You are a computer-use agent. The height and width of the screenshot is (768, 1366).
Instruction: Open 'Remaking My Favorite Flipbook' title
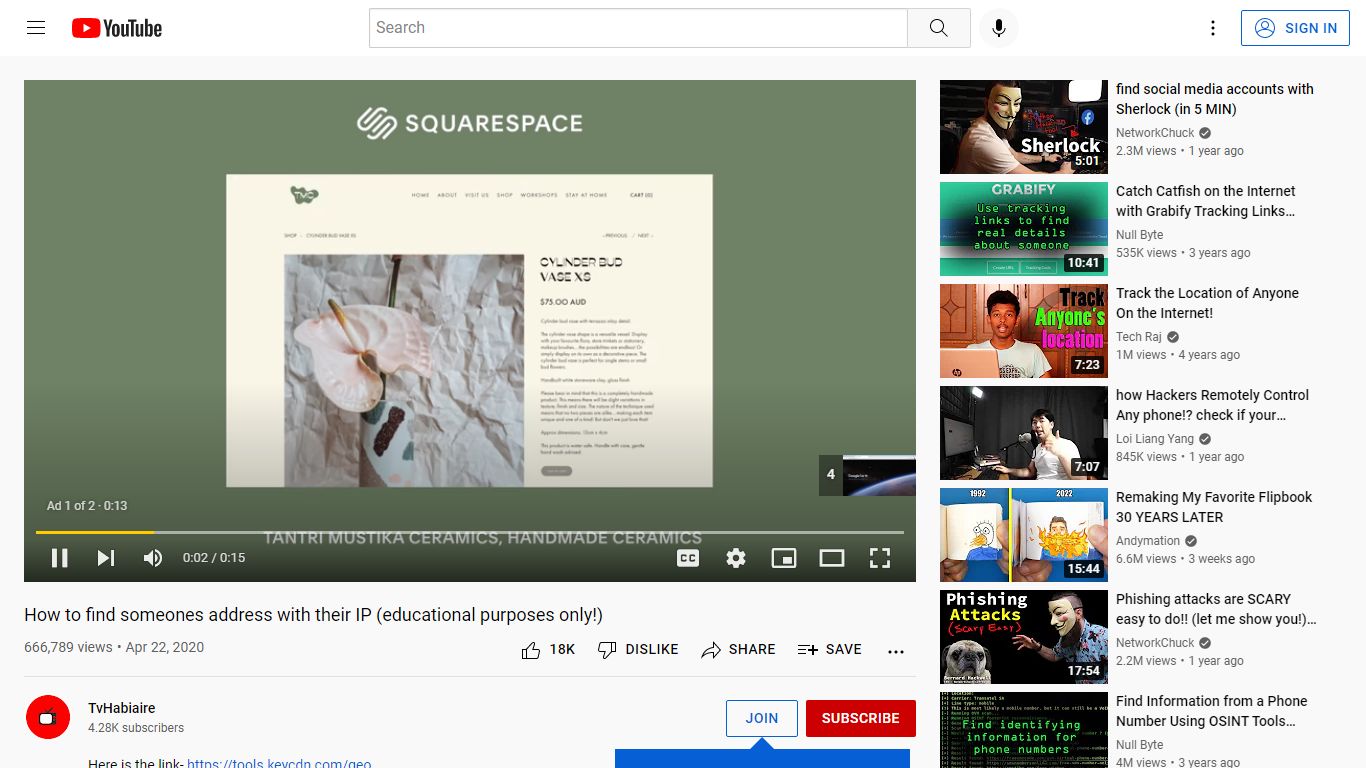tap(1214, 507)
